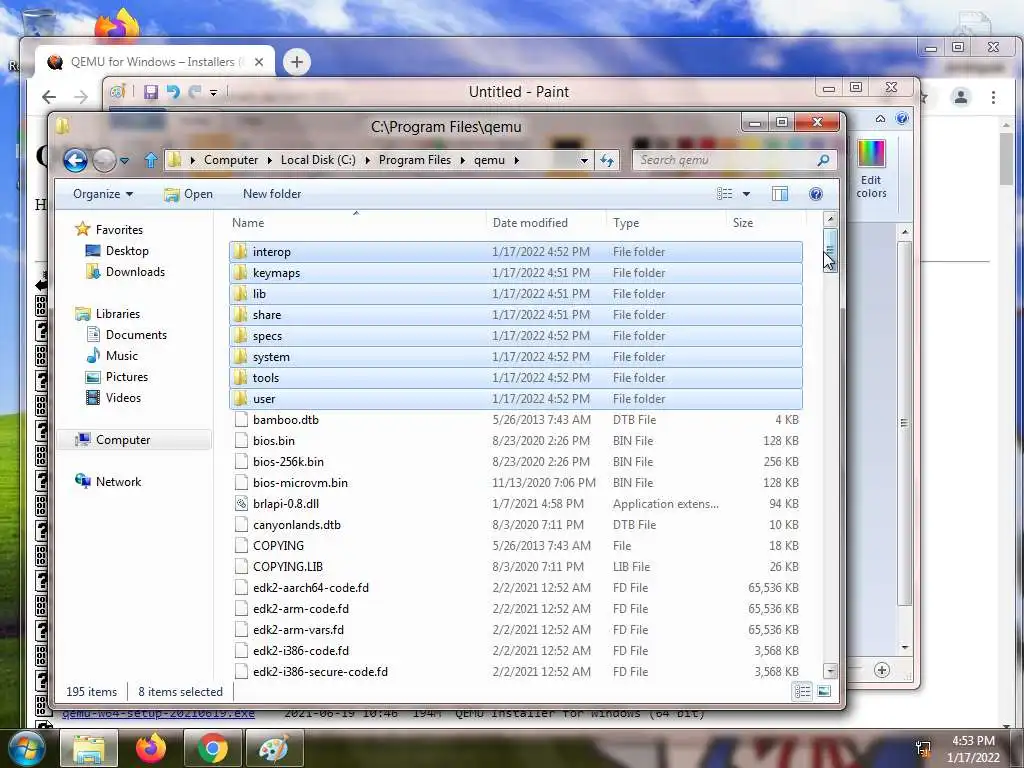Select the interop folder
Screen dimensions: 1024x768
[516, 252]
